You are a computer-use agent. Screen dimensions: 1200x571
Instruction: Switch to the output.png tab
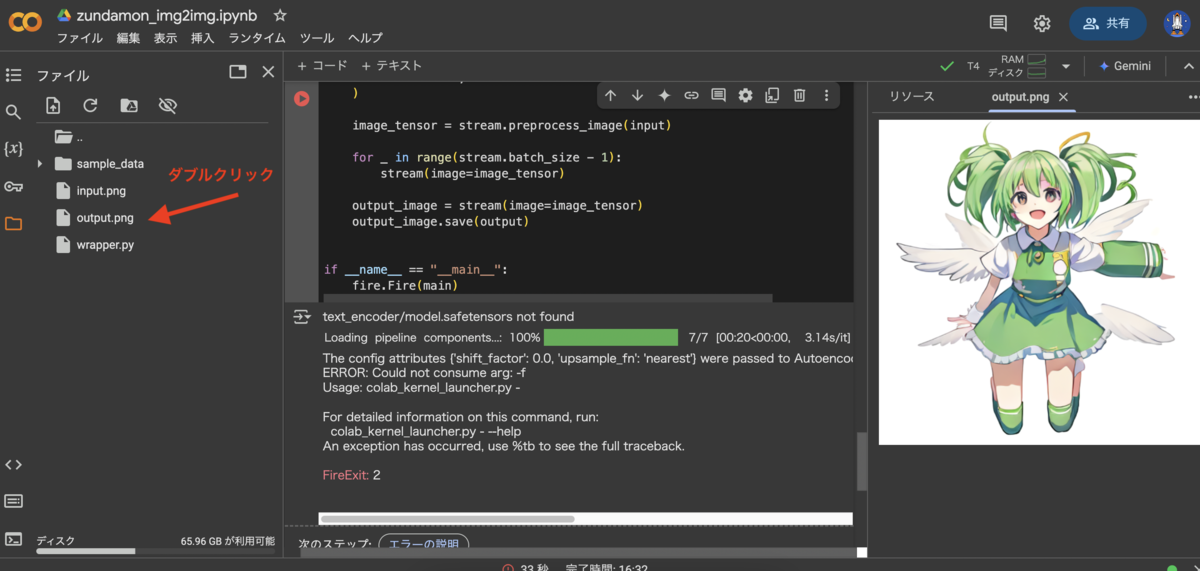1020,97
